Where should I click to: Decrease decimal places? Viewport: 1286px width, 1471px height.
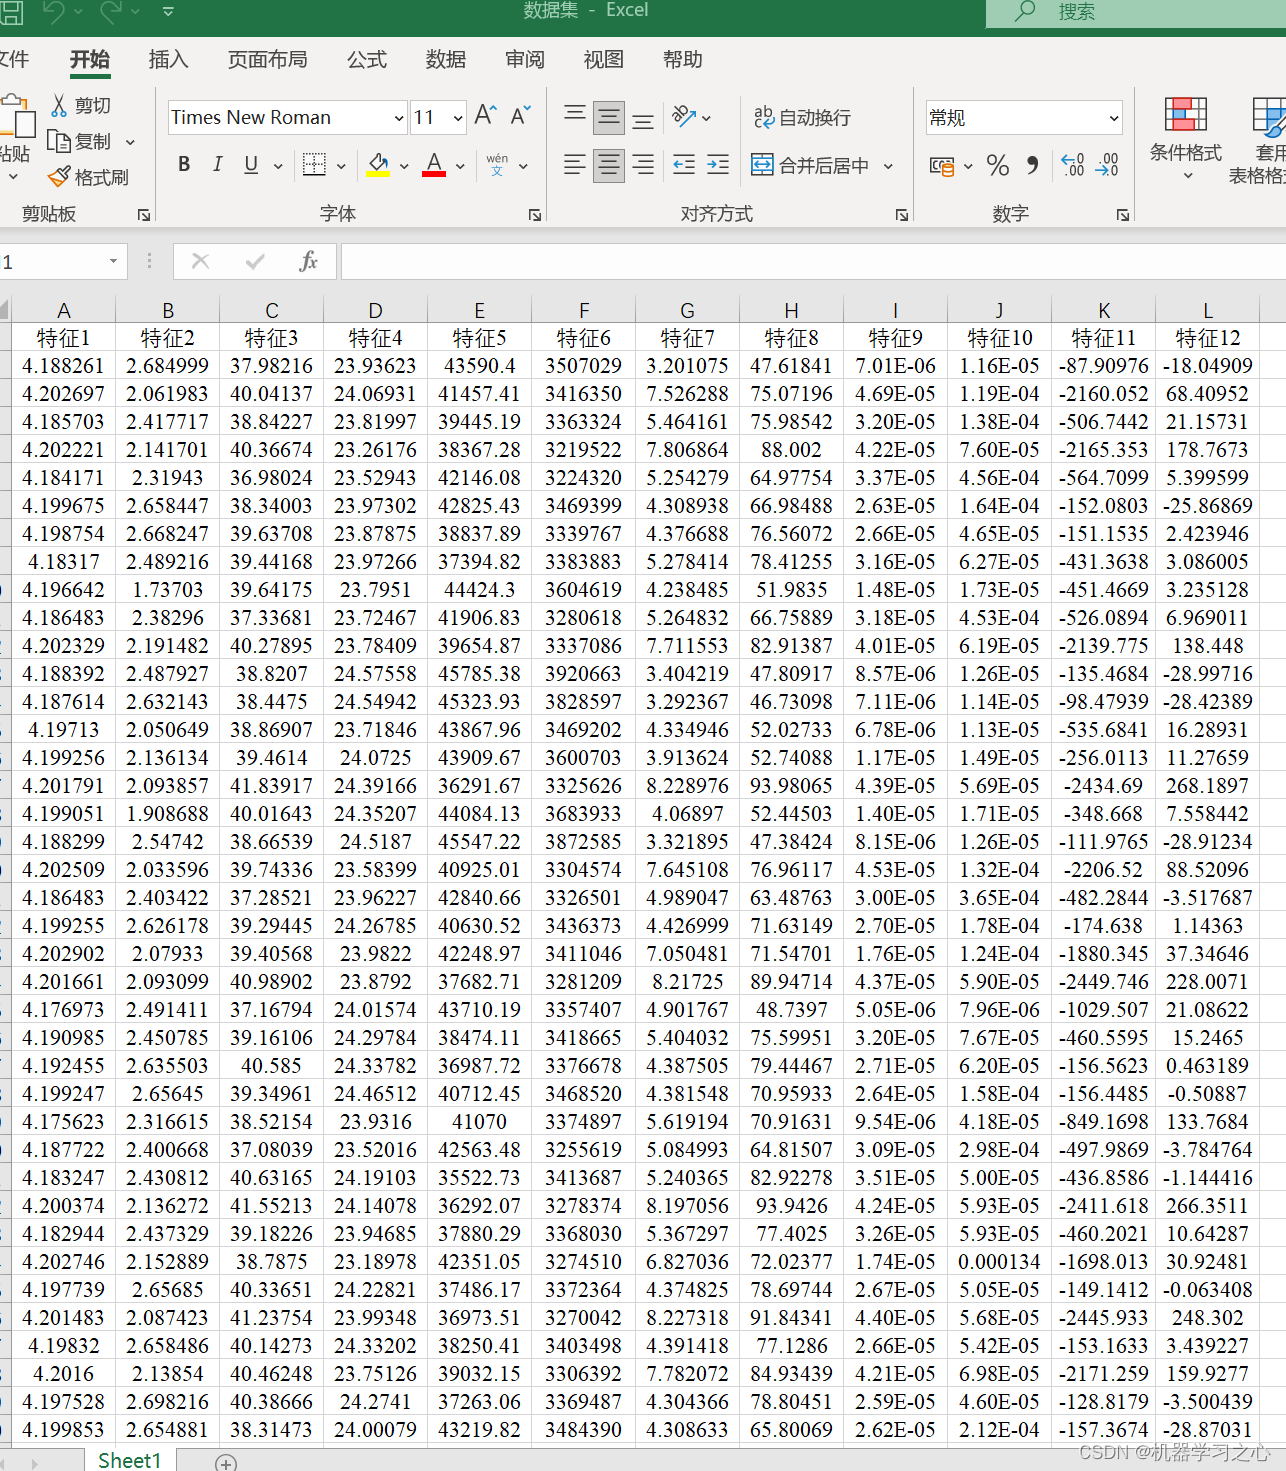[x=1107, y=165]
